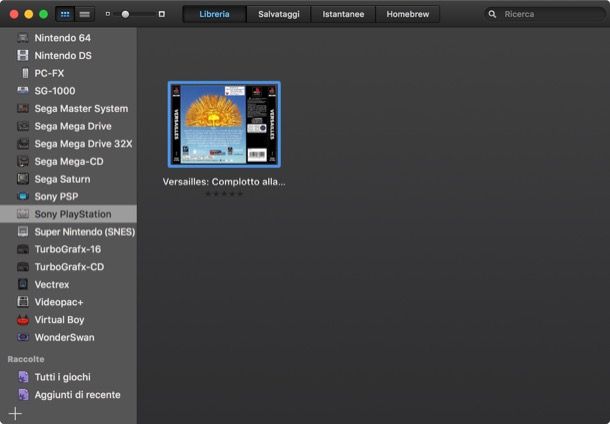The width and height of the screenshot is (610, 424).
Task: Select the WonderSwan console icon
Action: pyautogui.click(x=23, y=337)
